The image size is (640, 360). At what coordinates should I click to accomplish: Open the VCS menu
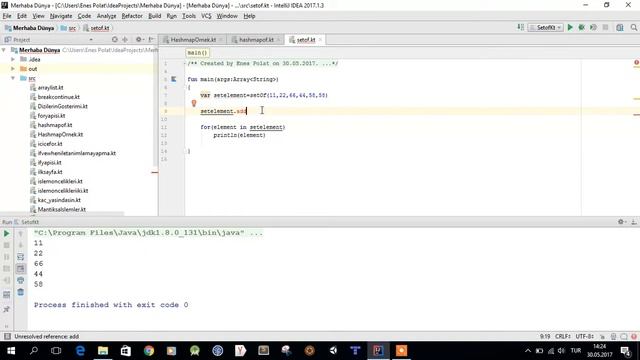206,16
